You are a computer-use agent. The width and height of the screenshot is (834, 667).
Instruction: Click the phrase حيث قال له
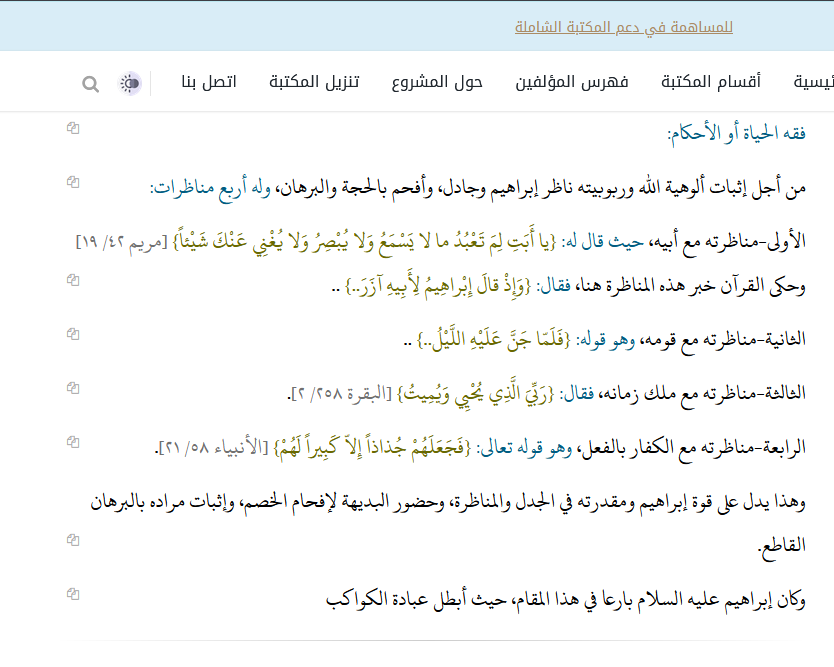pyautogui.click(x=603, y=242)
